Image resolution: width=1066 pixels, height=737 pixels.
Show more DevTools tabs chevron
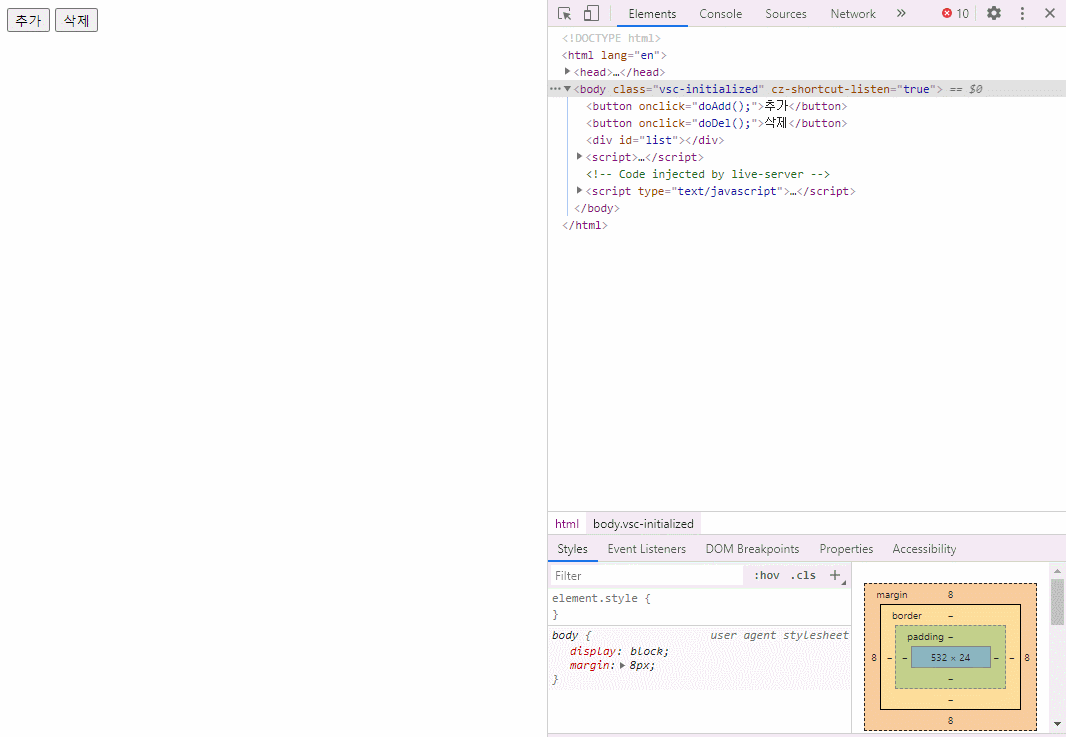(901, 14)
